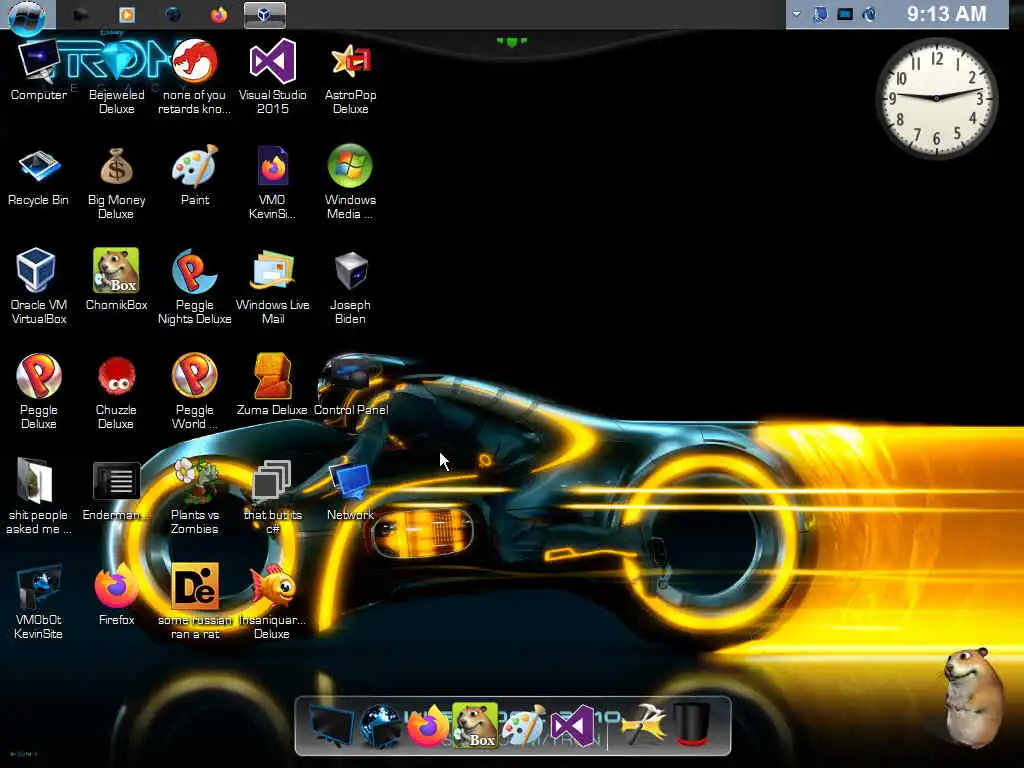
Task: Open the Joseph Biden desktop icon
Action: [x=350, y=287]
